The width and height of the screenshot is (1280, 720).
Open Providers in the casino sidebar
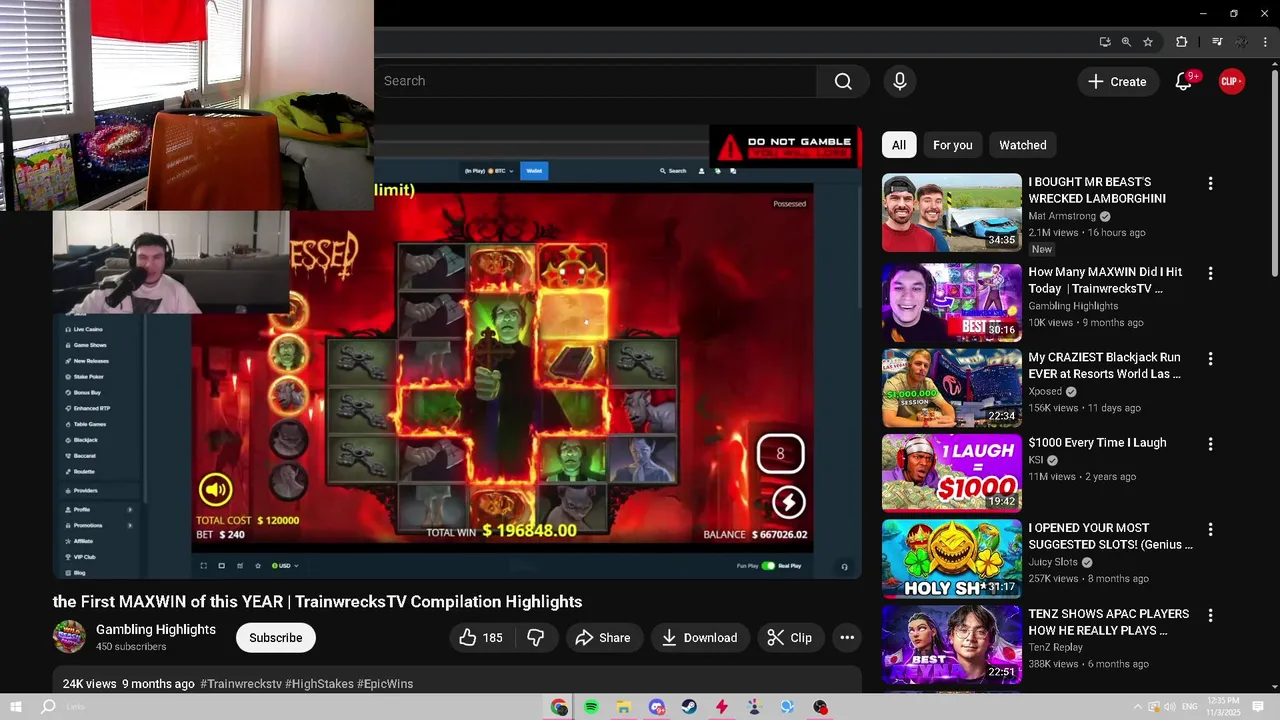(85, 490)
